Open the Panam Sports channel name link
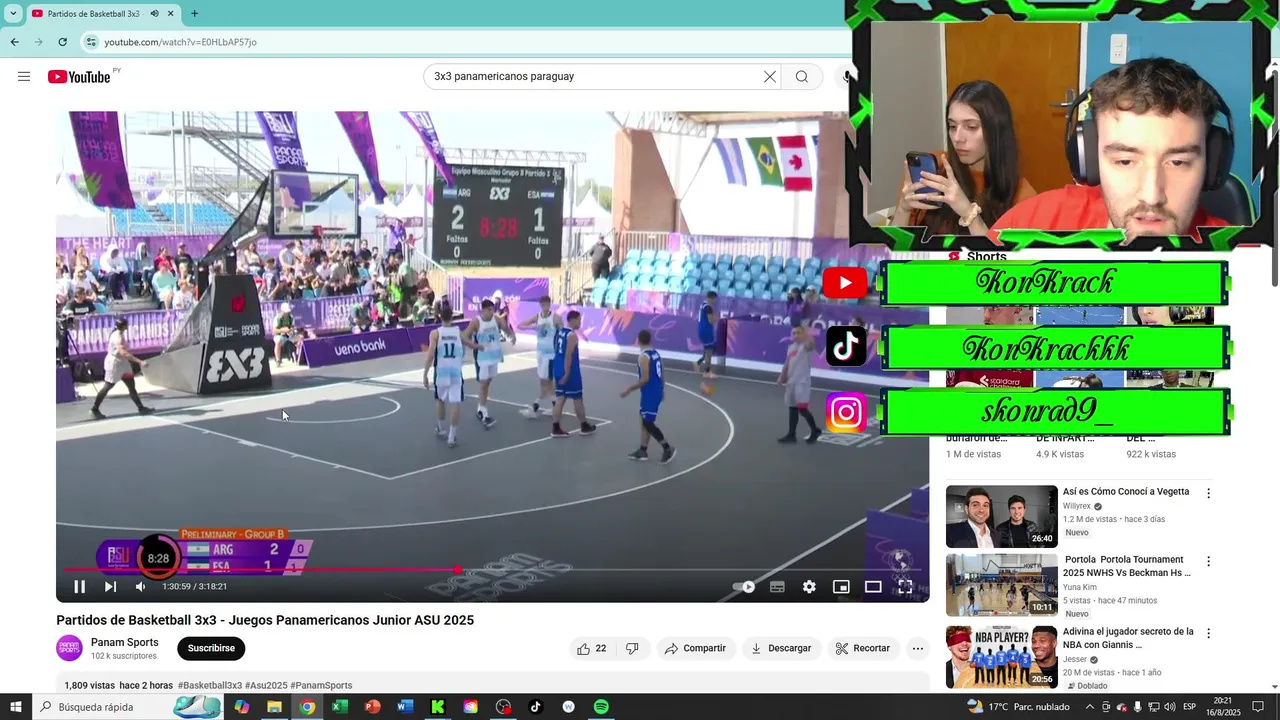 pyautogui.click(x=125, y=643)
